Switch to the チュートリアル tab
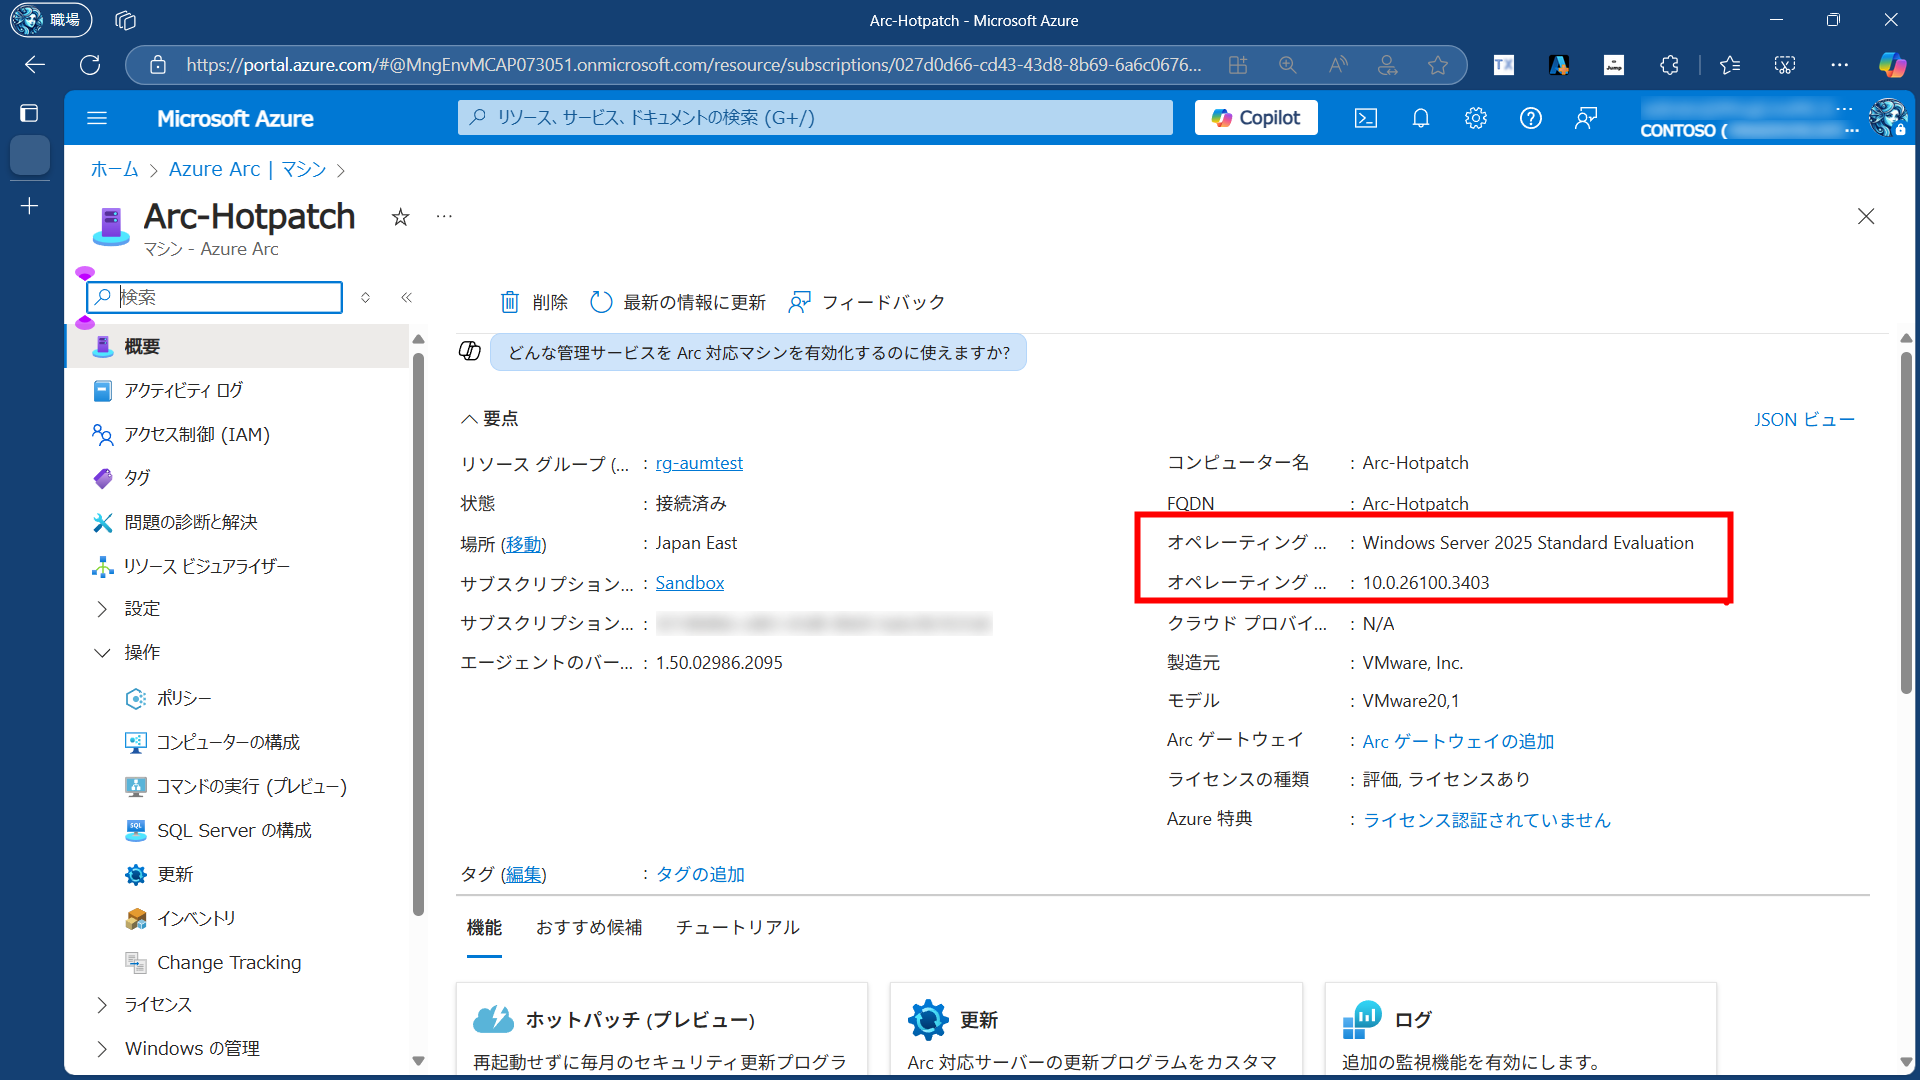Screen dimensions: 1920x1080 coord(737,927)
